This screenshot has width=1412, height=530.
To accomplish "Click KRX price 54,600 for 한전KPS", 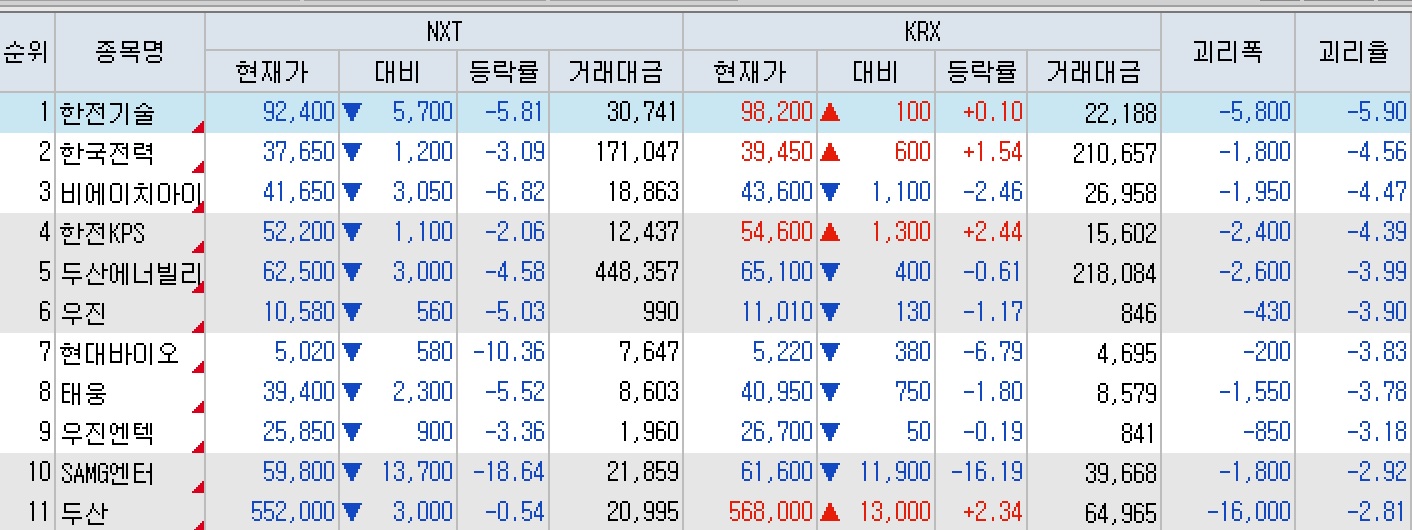I will [x=777, y=233].
